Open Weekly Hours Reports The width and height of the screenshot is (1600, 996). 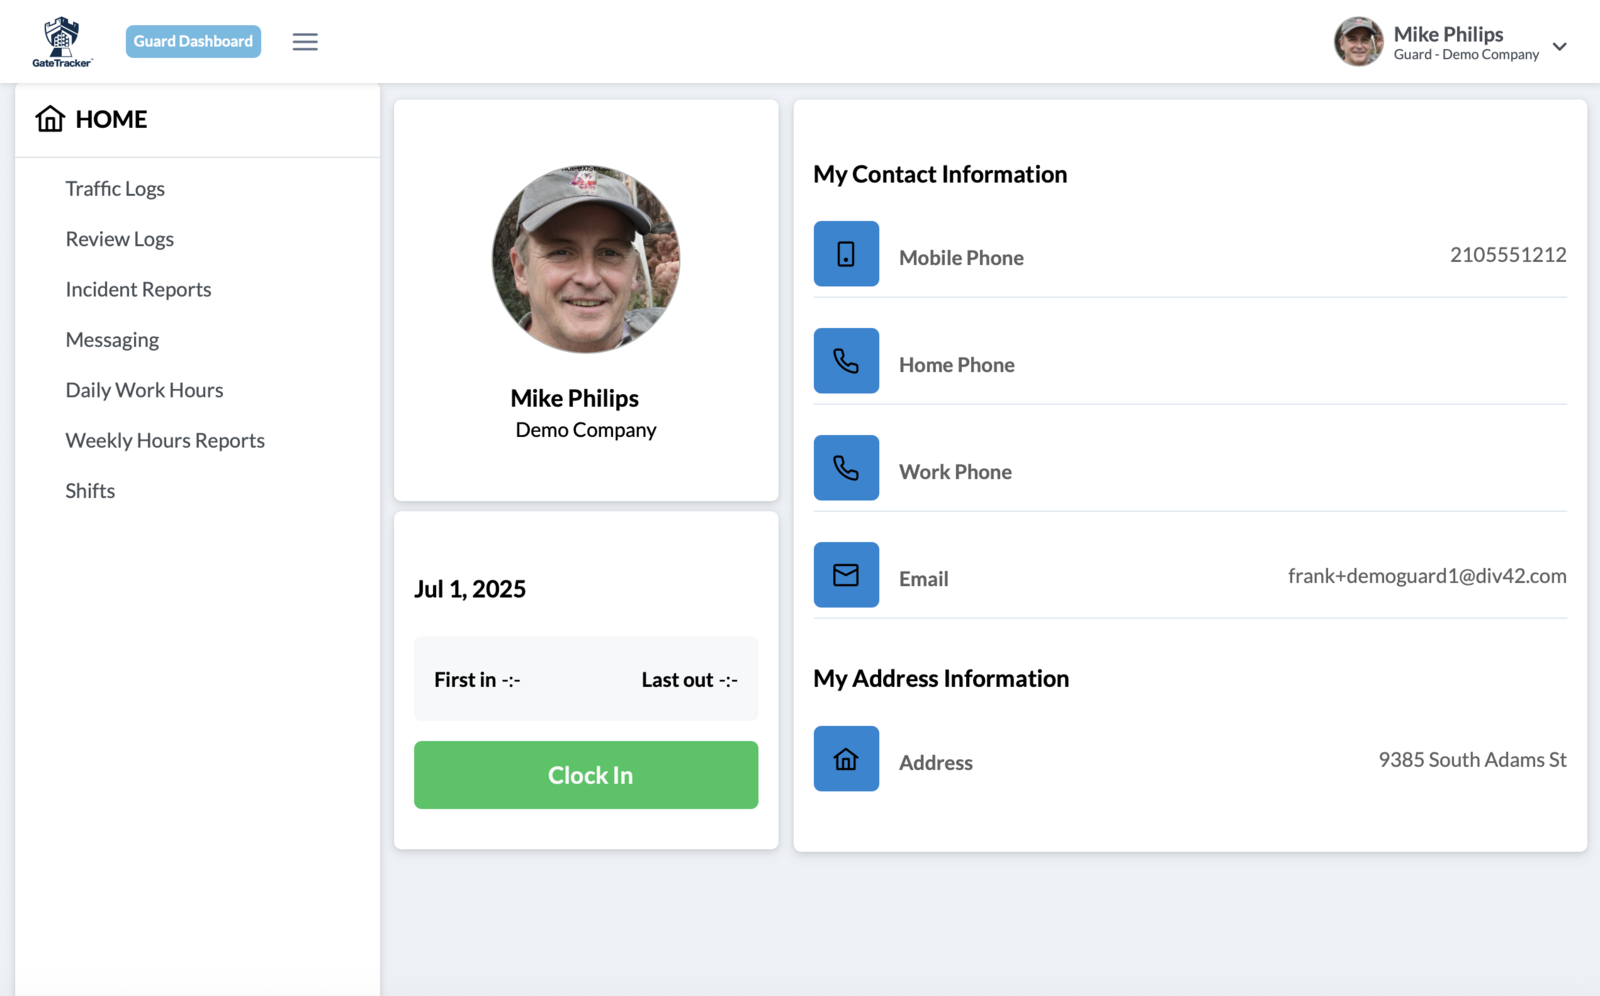click(165, 441)
